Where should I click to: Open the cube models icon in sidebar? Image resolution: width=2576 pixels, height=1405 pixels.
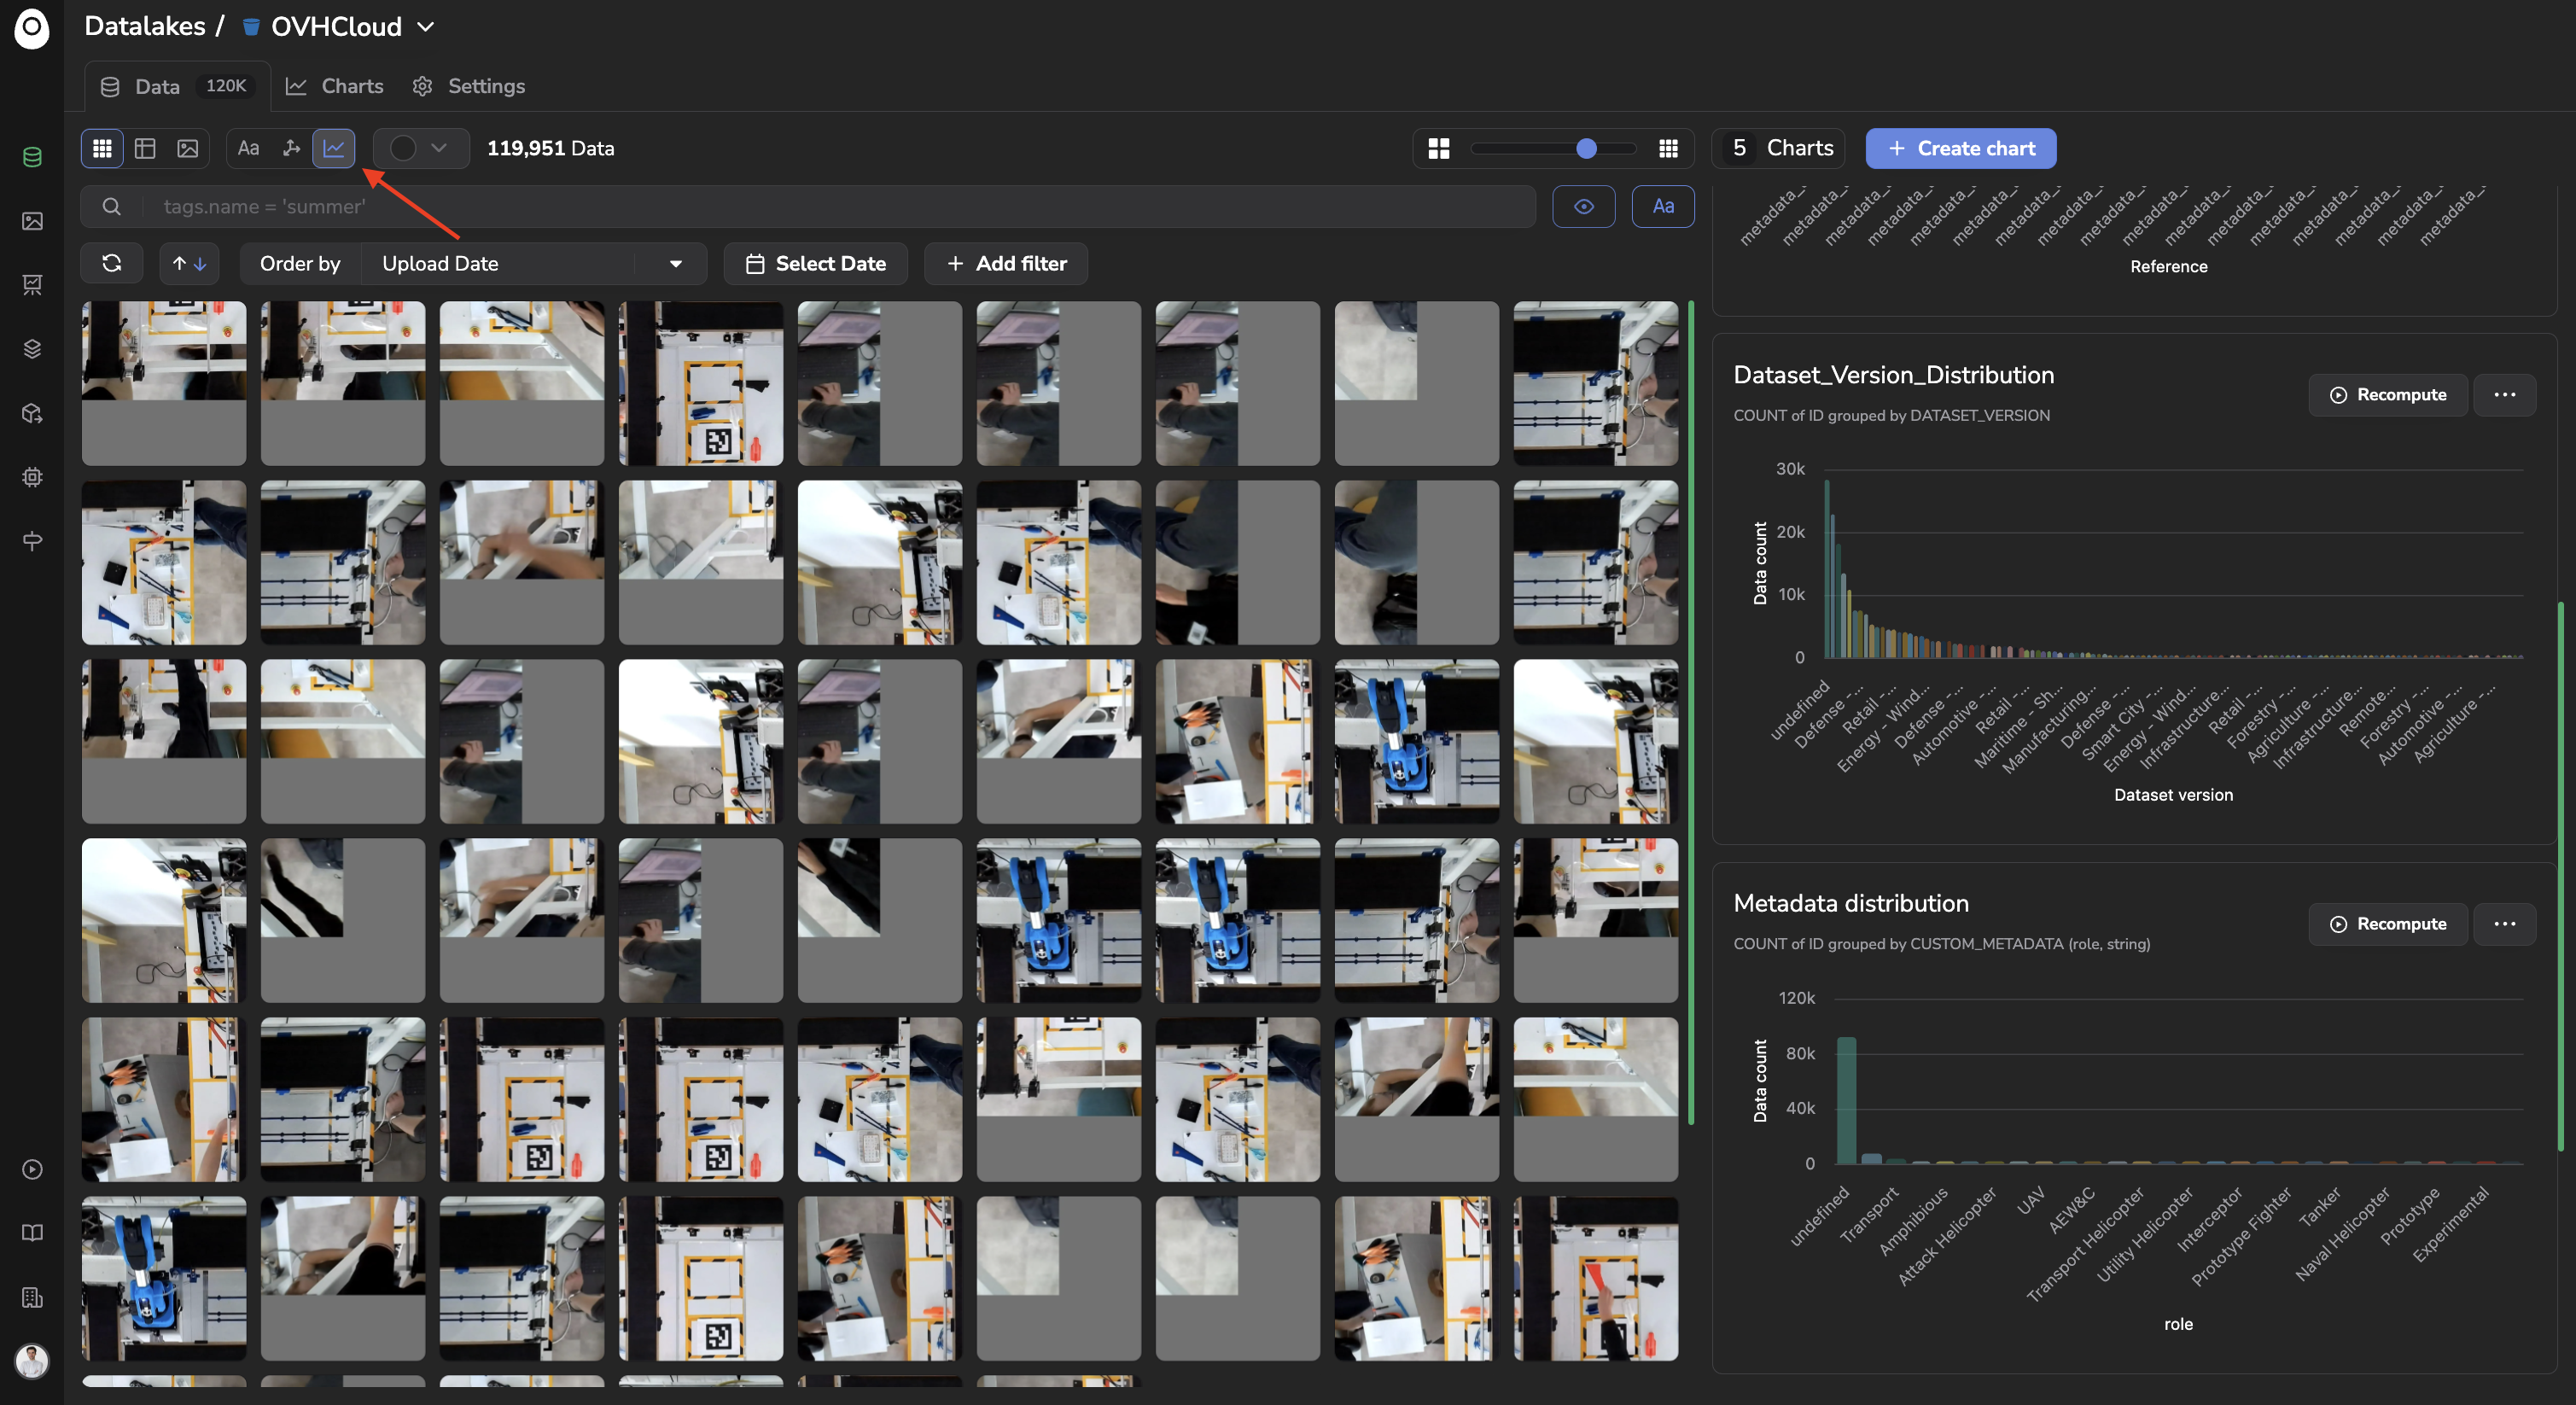pyautogui.click(x=32, y=413)
